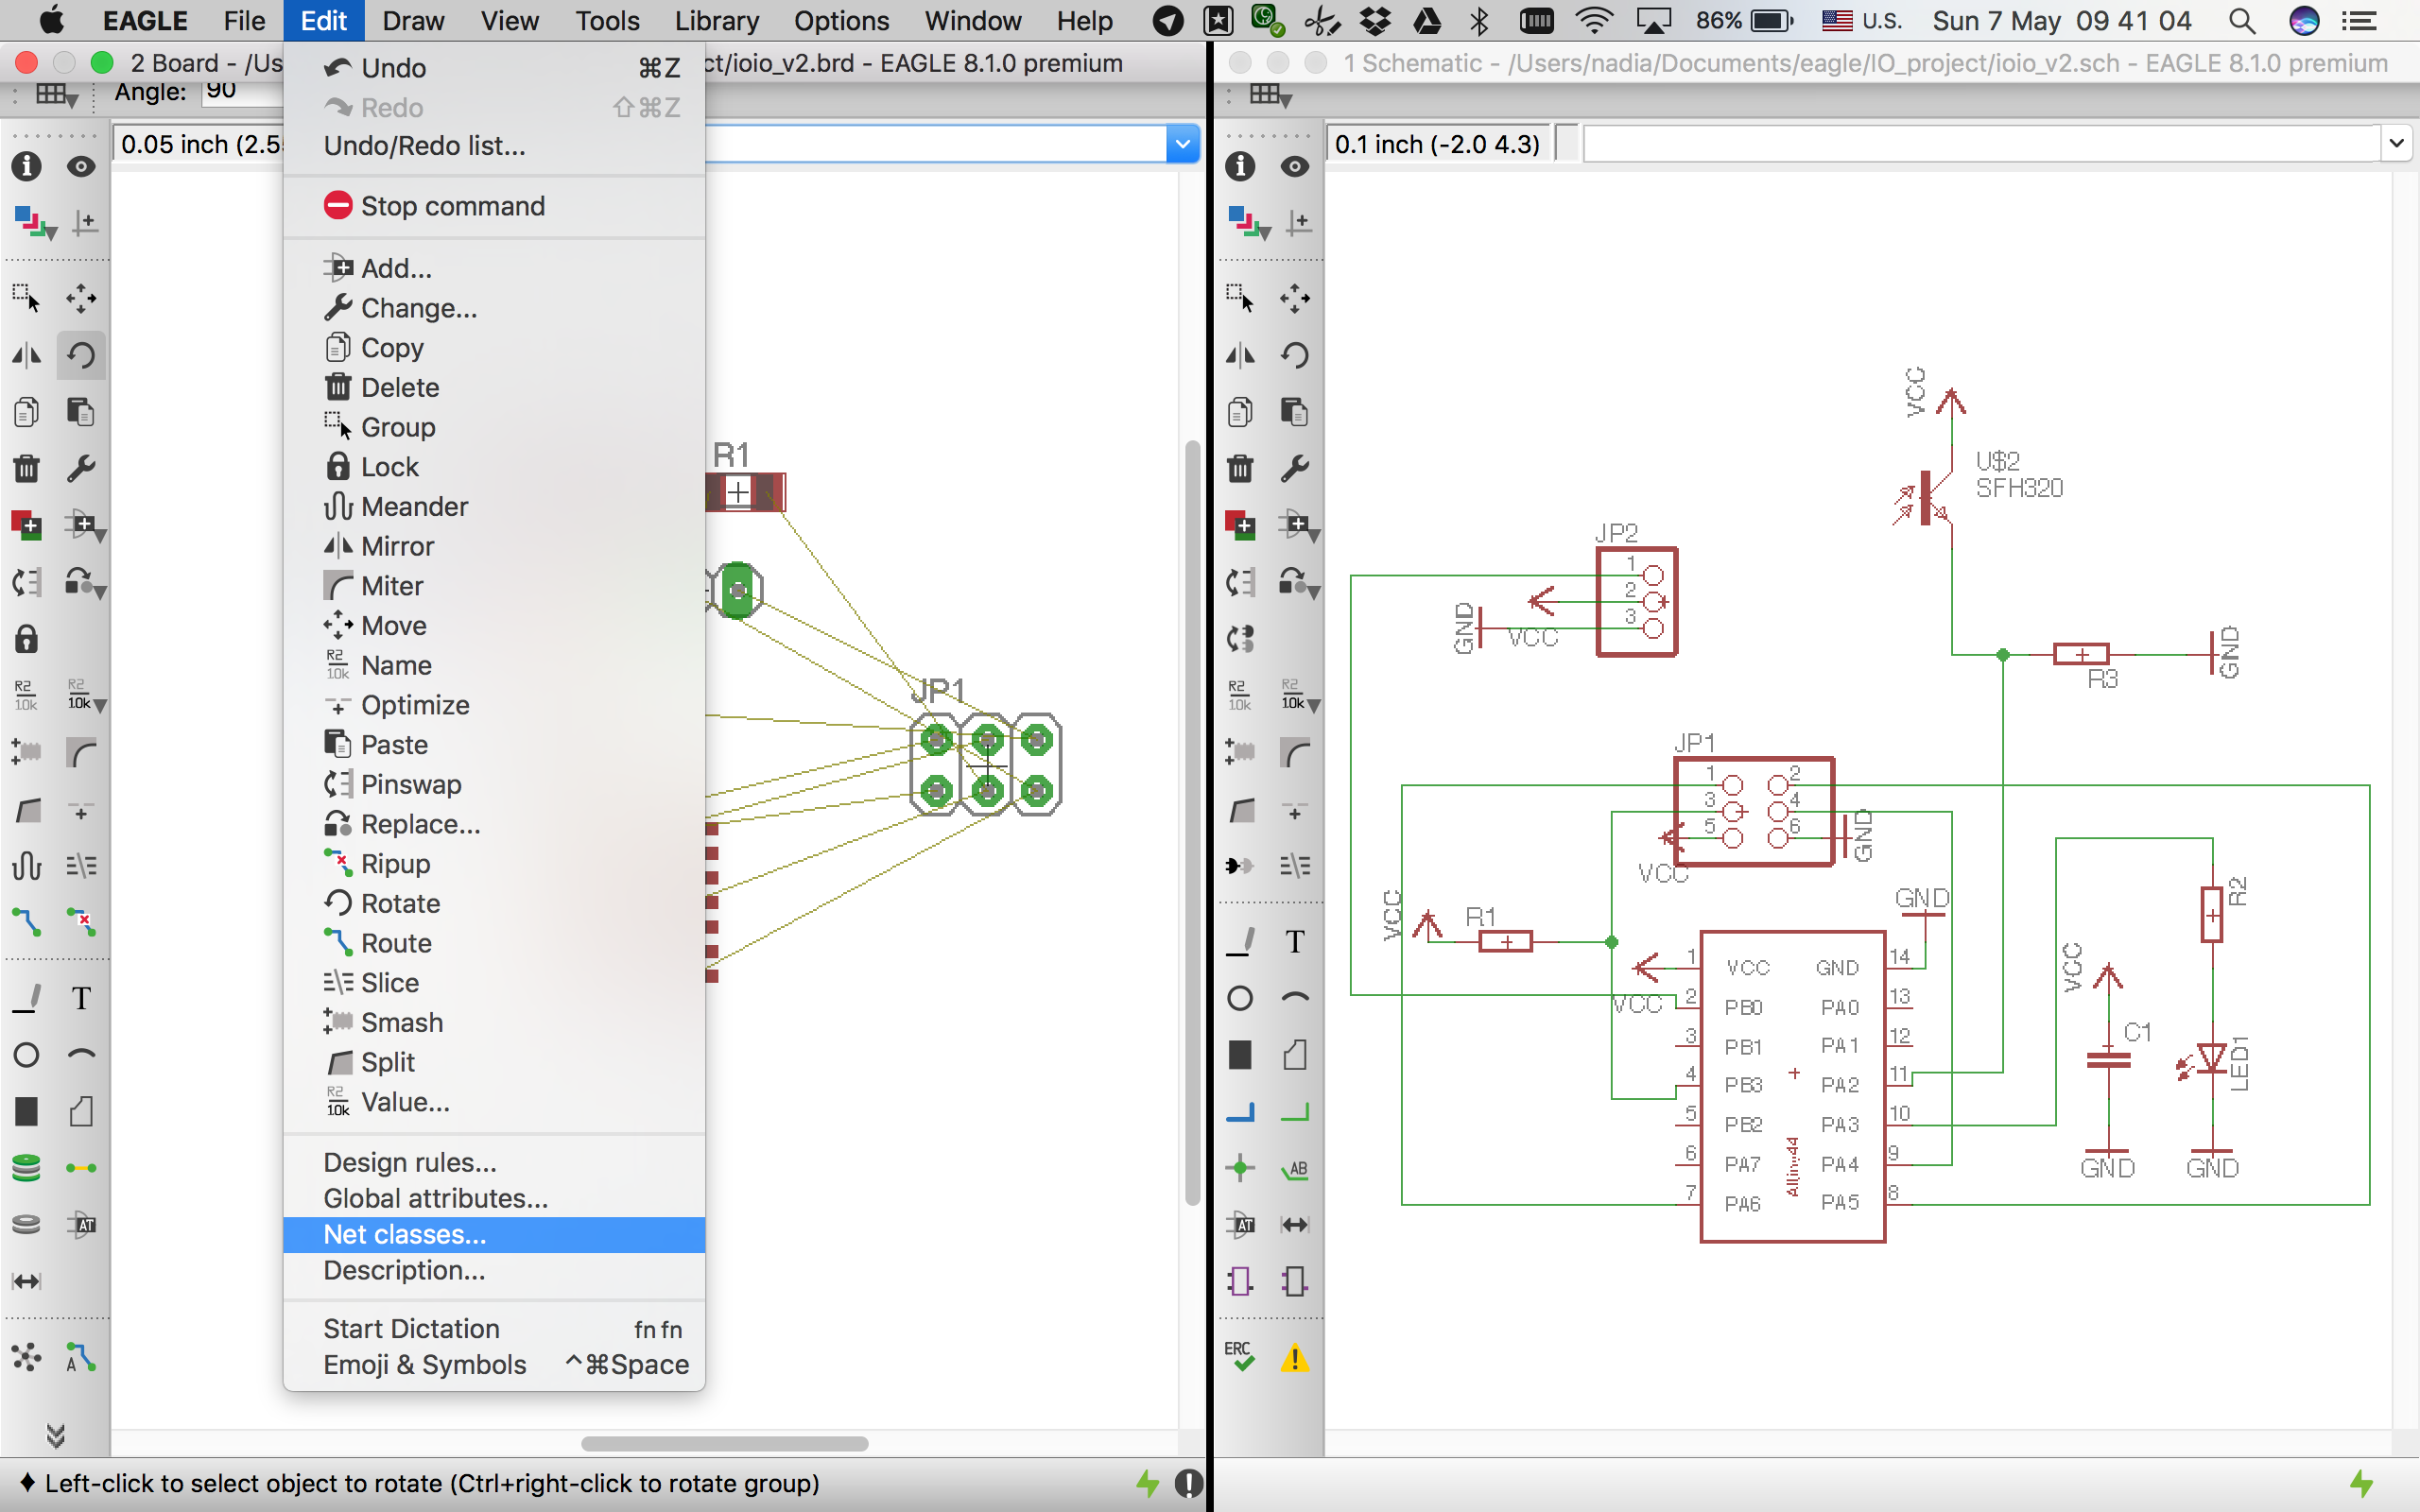This screenshot has width=2420, height=1512.
Task: Choose Ripup in the Edit menu
Action: point(494,863)
